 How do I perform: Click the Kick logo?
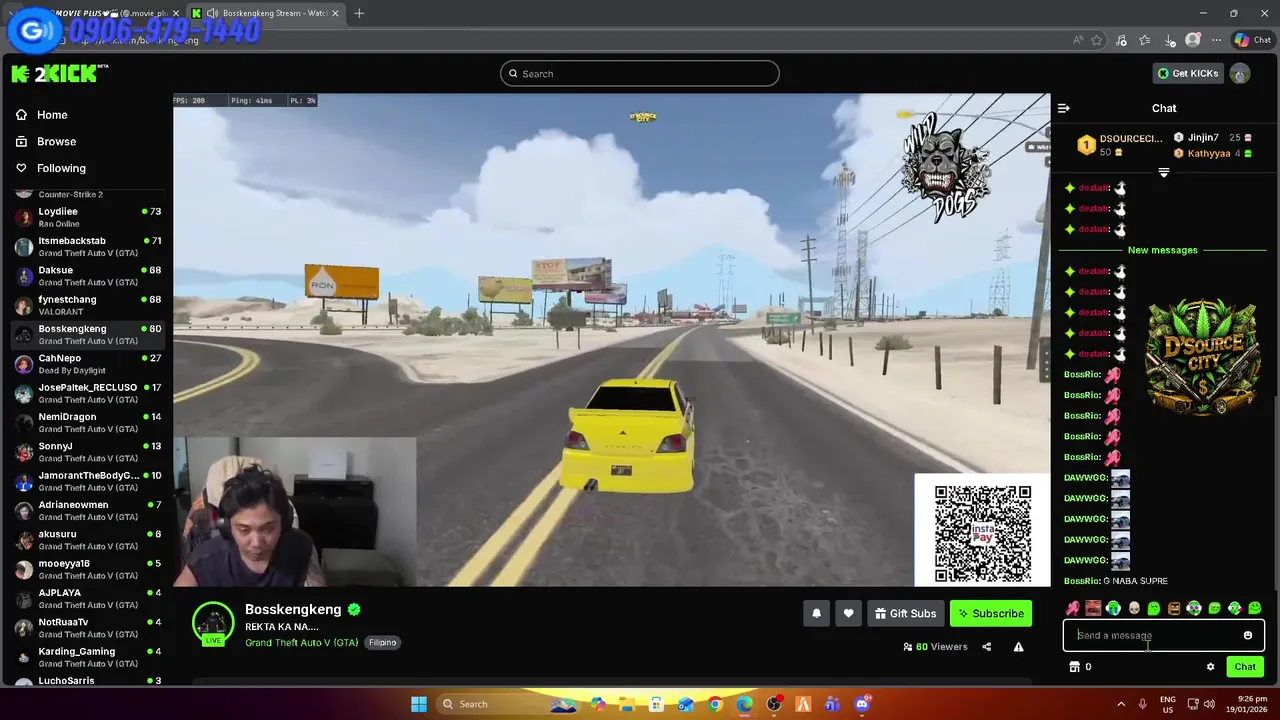click(x=58, y=73)
